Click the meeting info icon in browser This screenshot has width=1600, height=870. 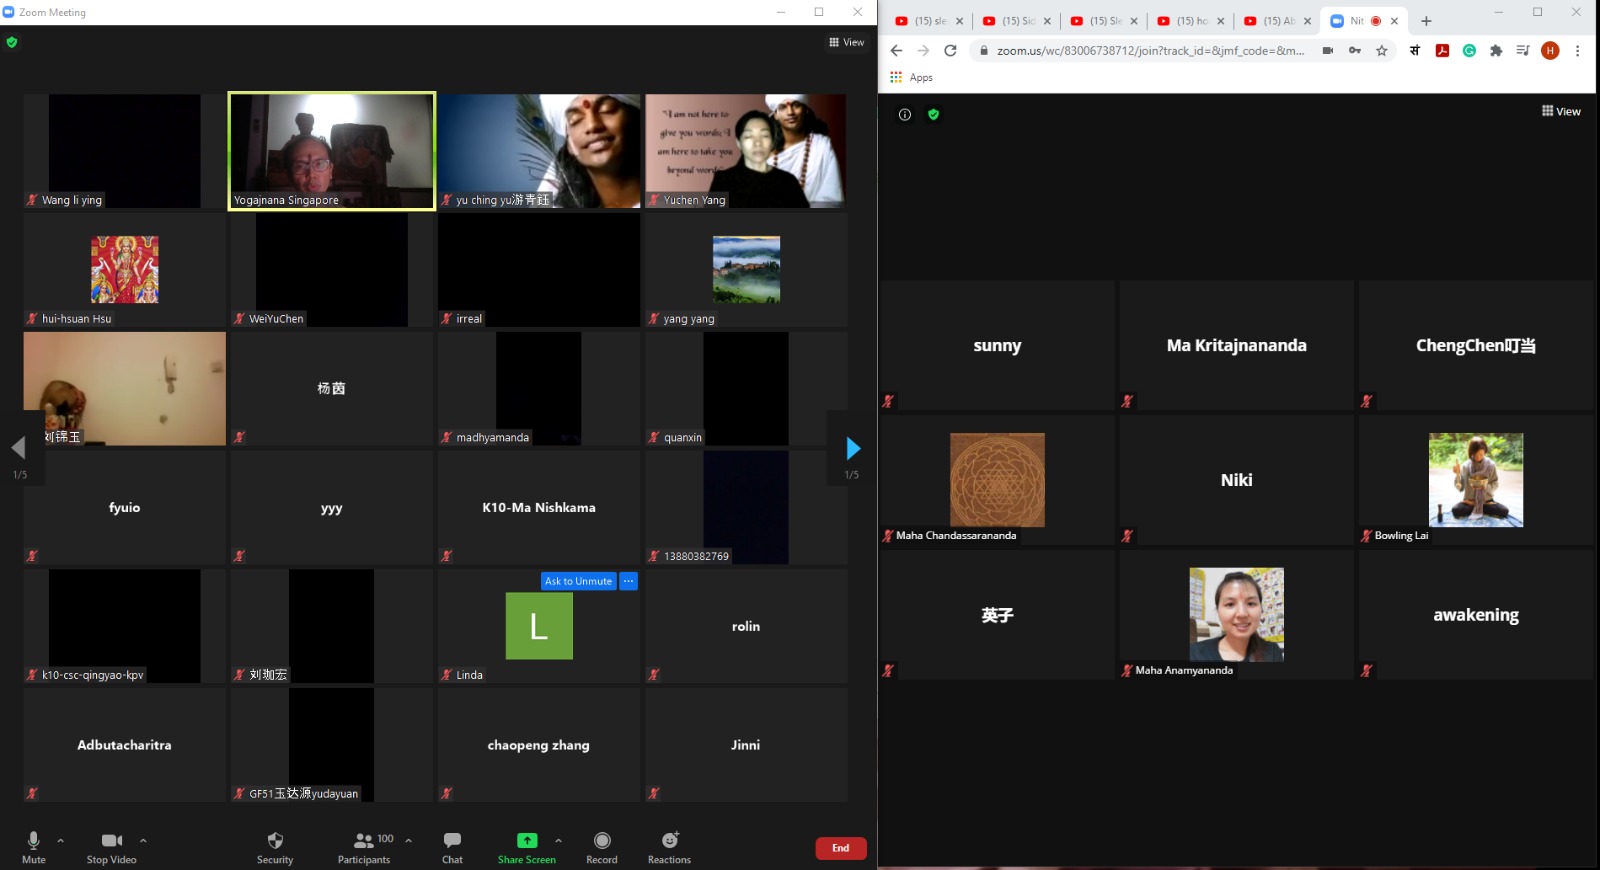point(905,115)
